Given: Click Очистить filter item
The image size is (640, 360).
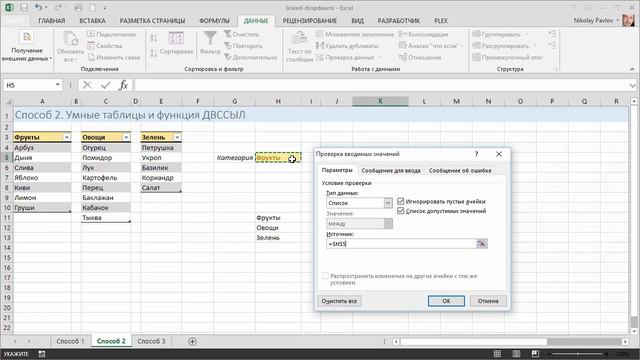Looking at the screenshot, I should pyautogui.click(x=241, y=34).
